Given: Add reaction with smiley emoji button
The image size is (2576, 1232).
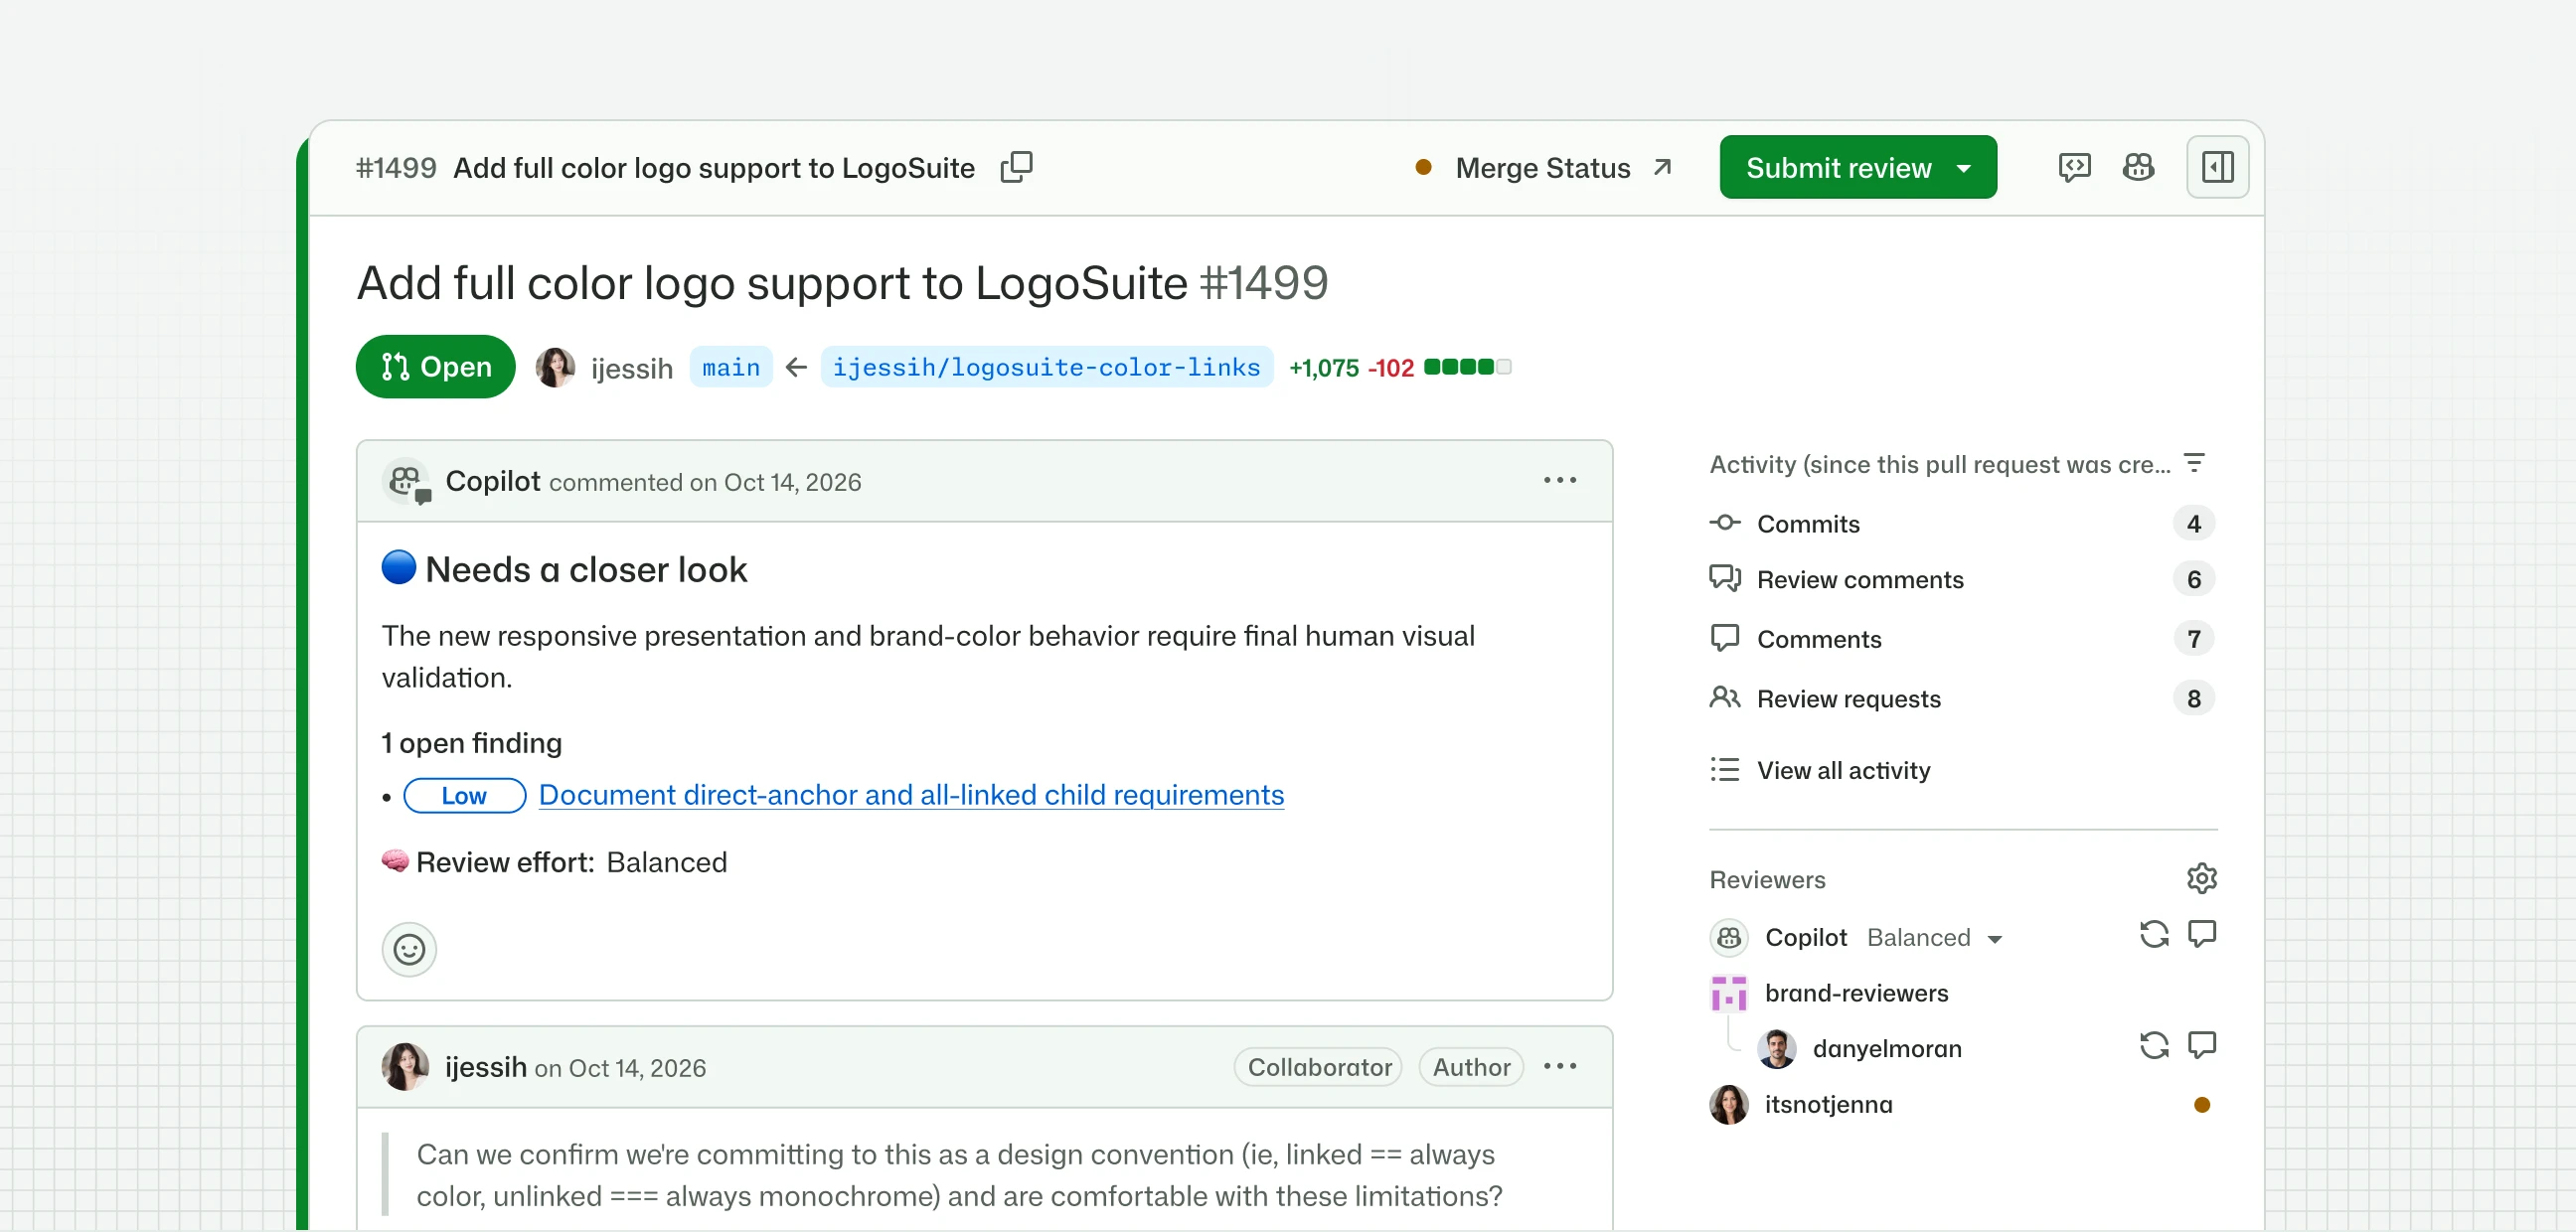Looking at the screenshot, I should tap(409, 949).
